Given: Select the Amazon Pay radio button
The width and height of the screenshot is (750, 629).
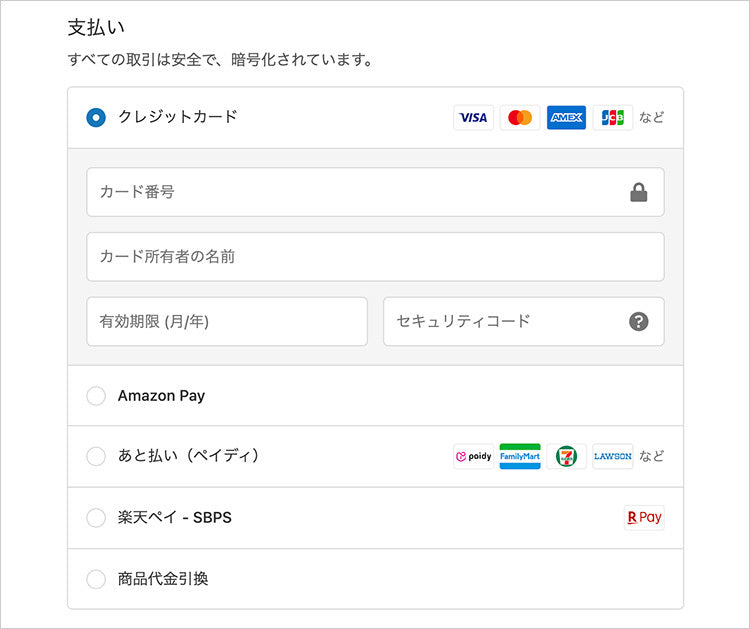Looking at the screenshot, I should pyautogui.click(x=96, y=396).
